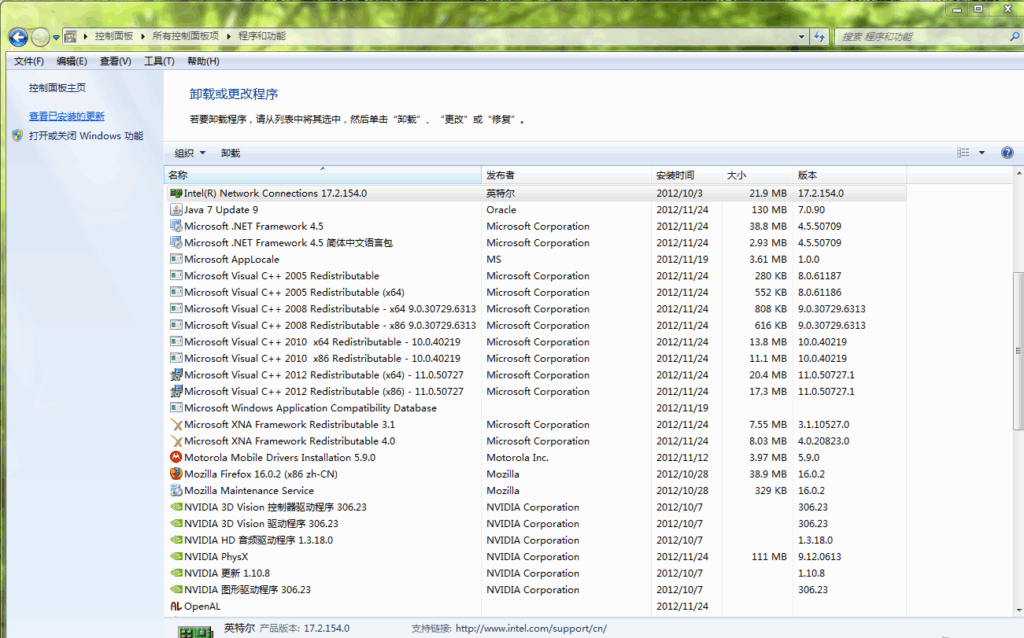The height and width of the screenshot is (638, 1024).
Task: Open the intel.com support link
Action: 531,628
